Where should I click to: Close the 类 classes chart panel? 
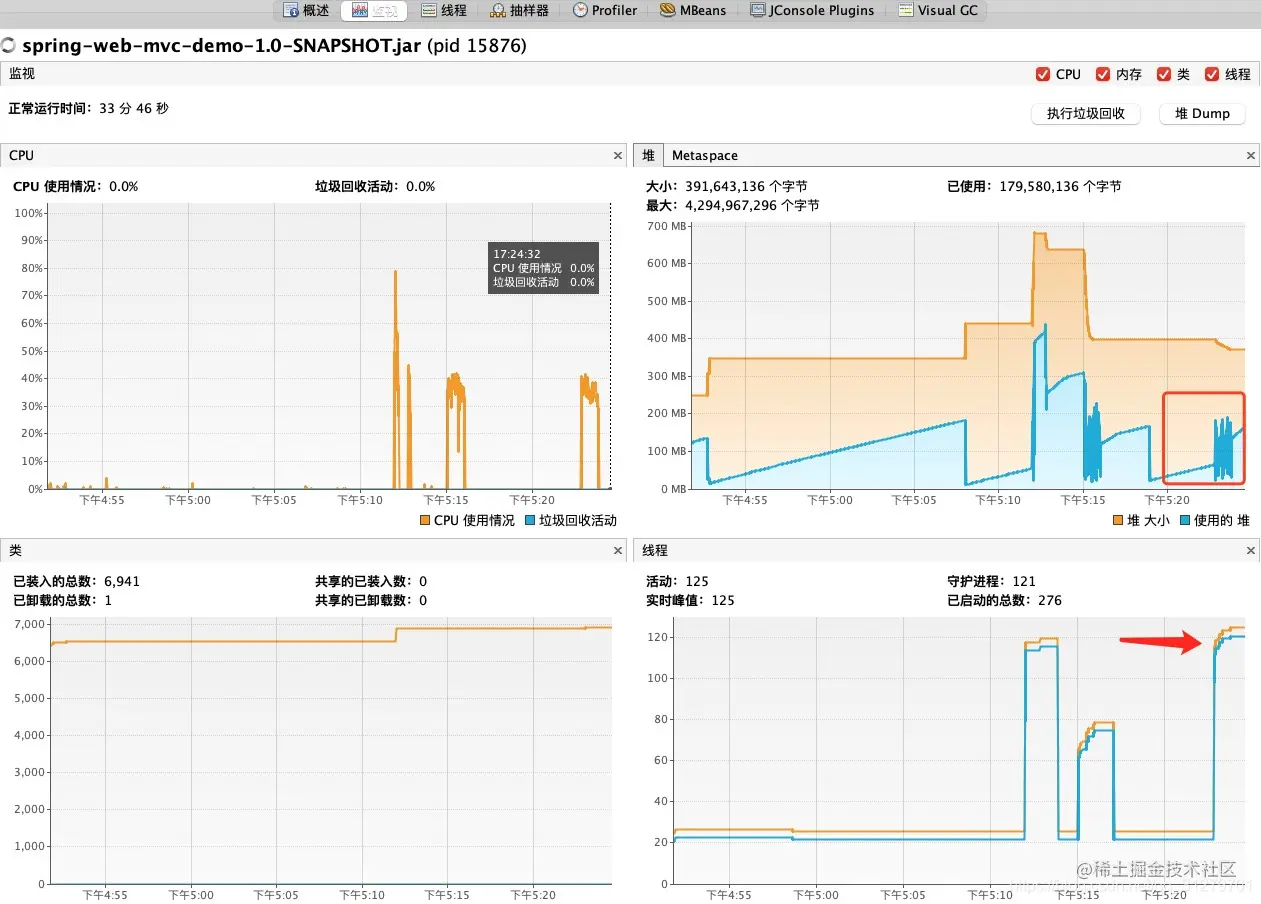[x=618, y=551]
